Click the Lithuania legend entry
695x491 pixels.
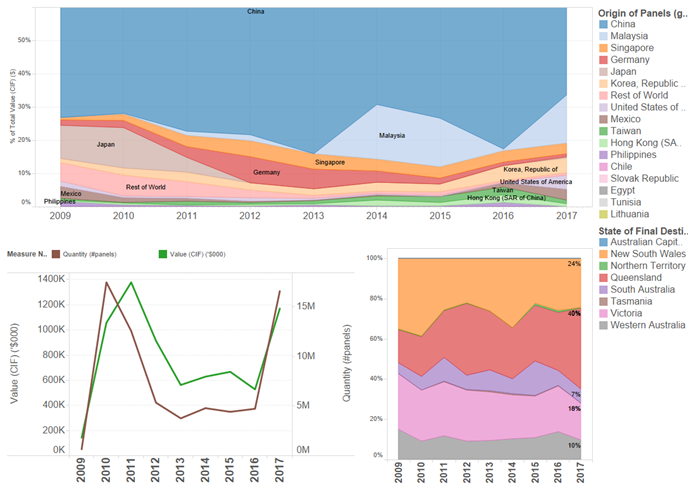pos(631,216)
